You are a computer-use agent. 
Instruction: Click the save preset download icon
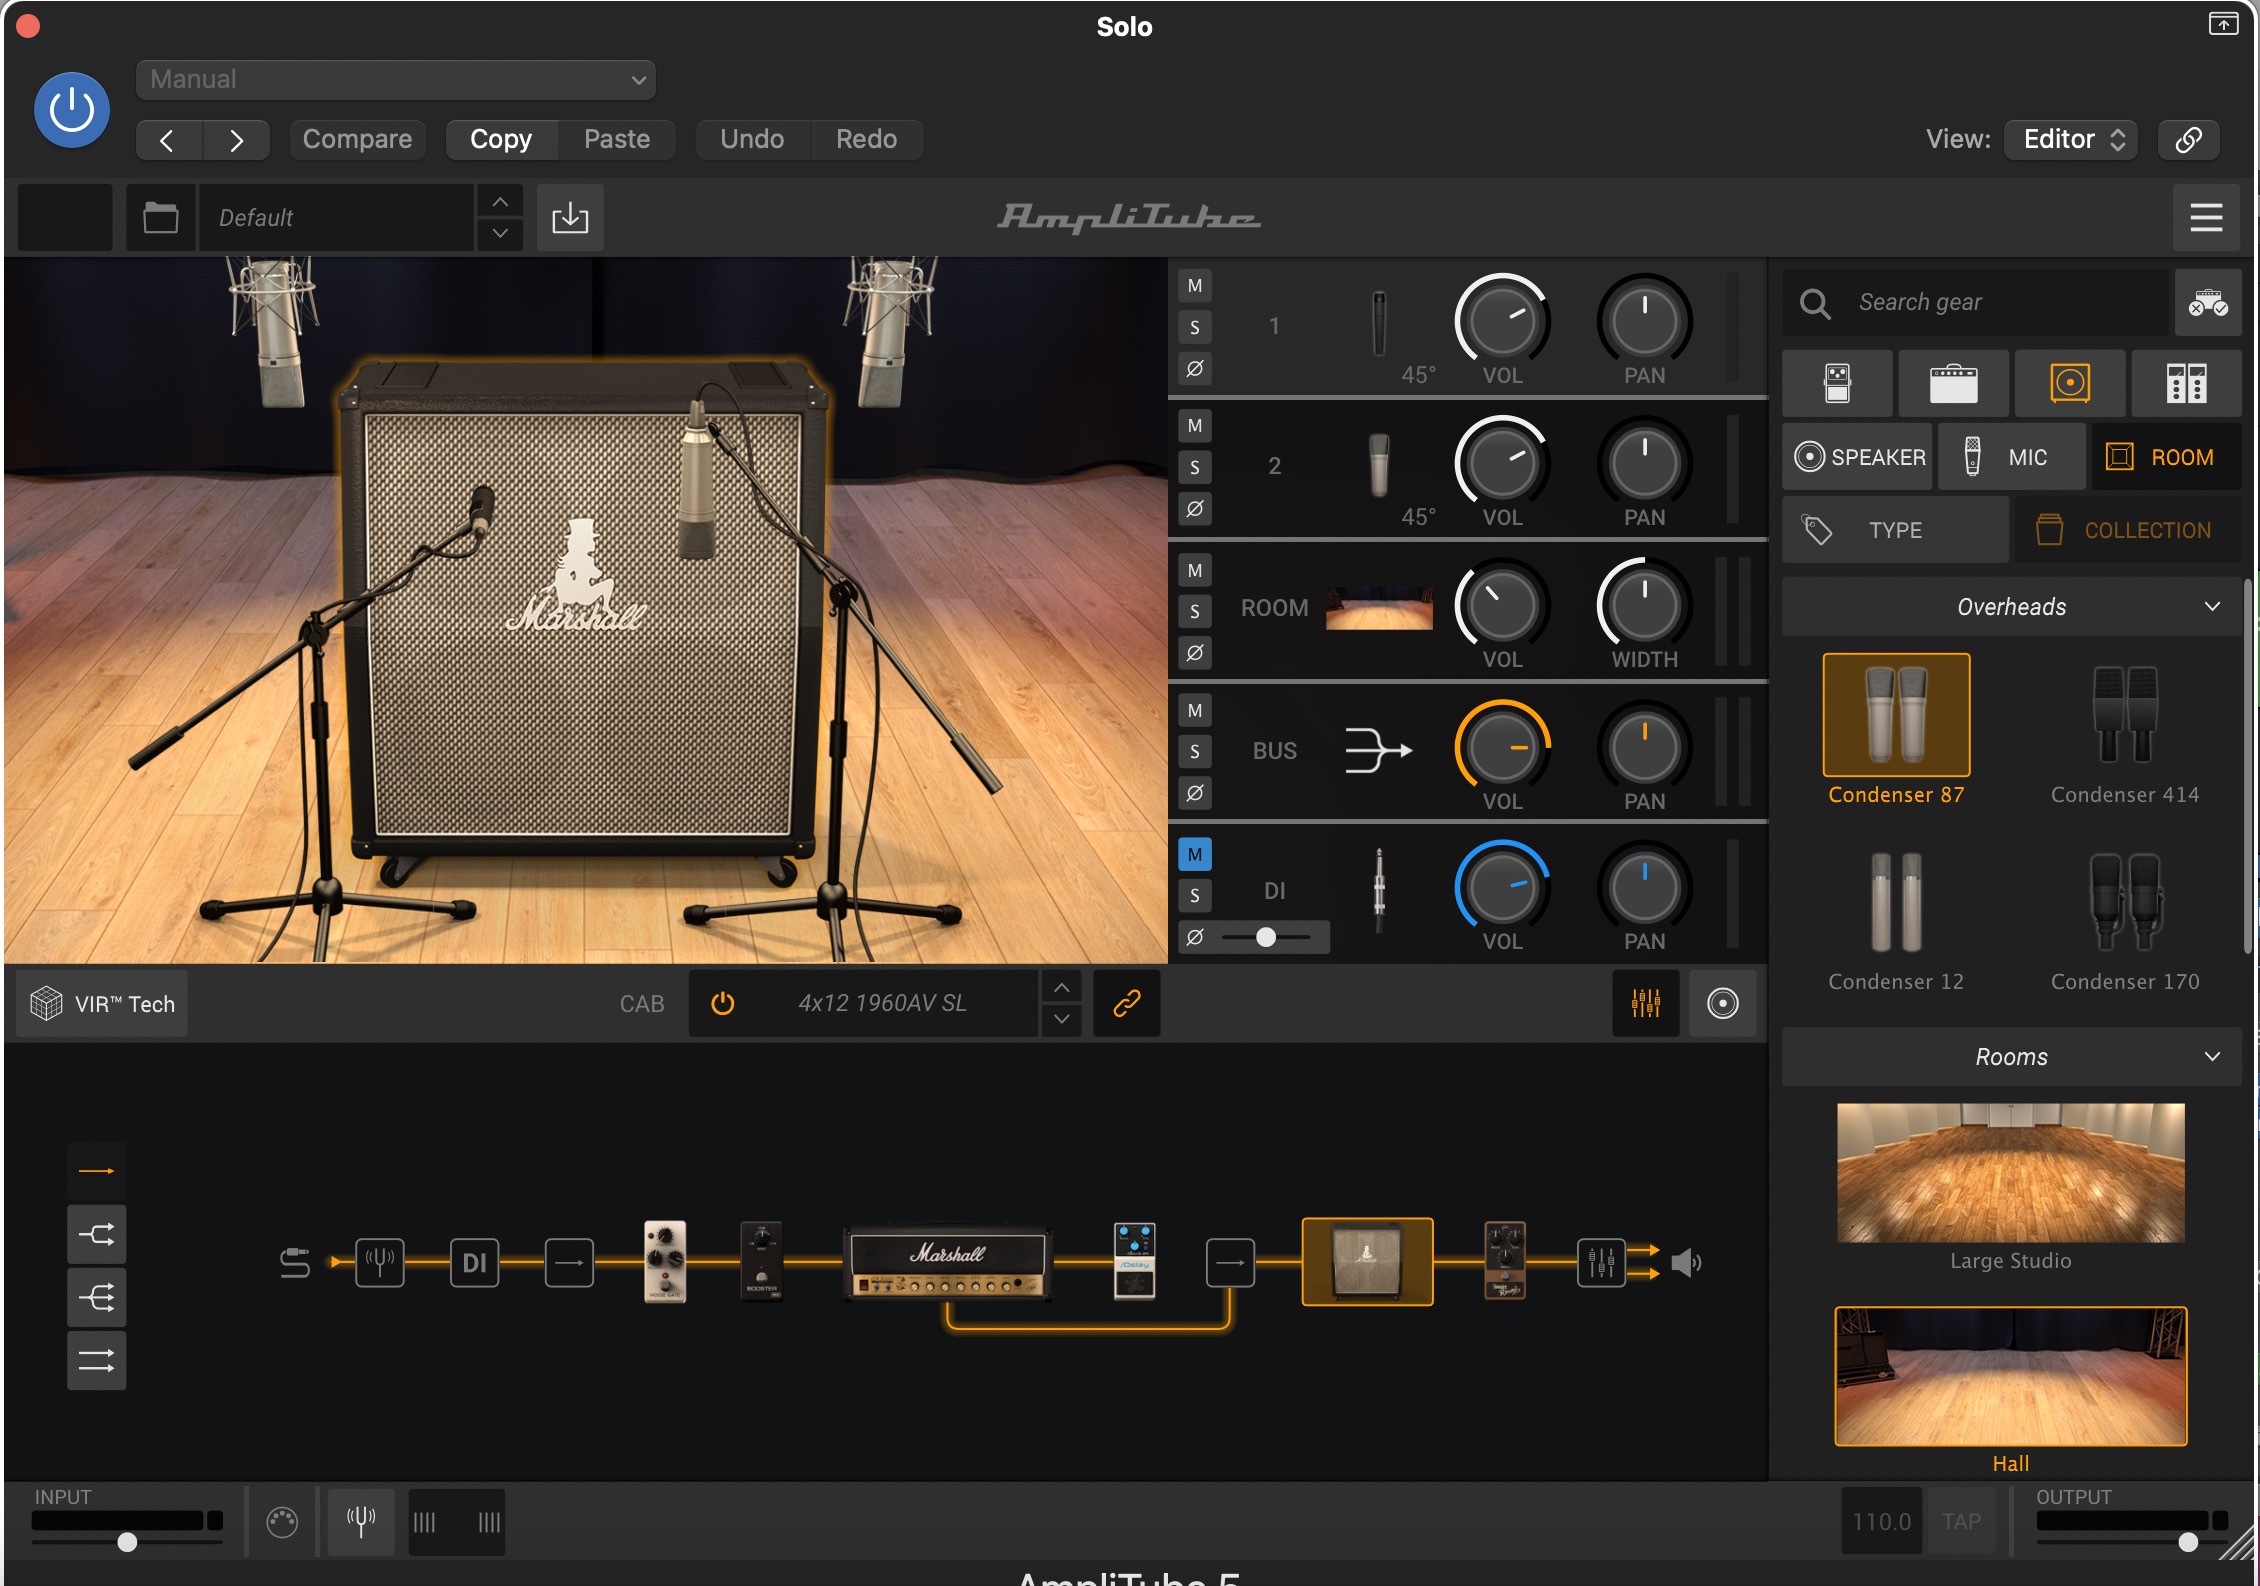[570, 217]
